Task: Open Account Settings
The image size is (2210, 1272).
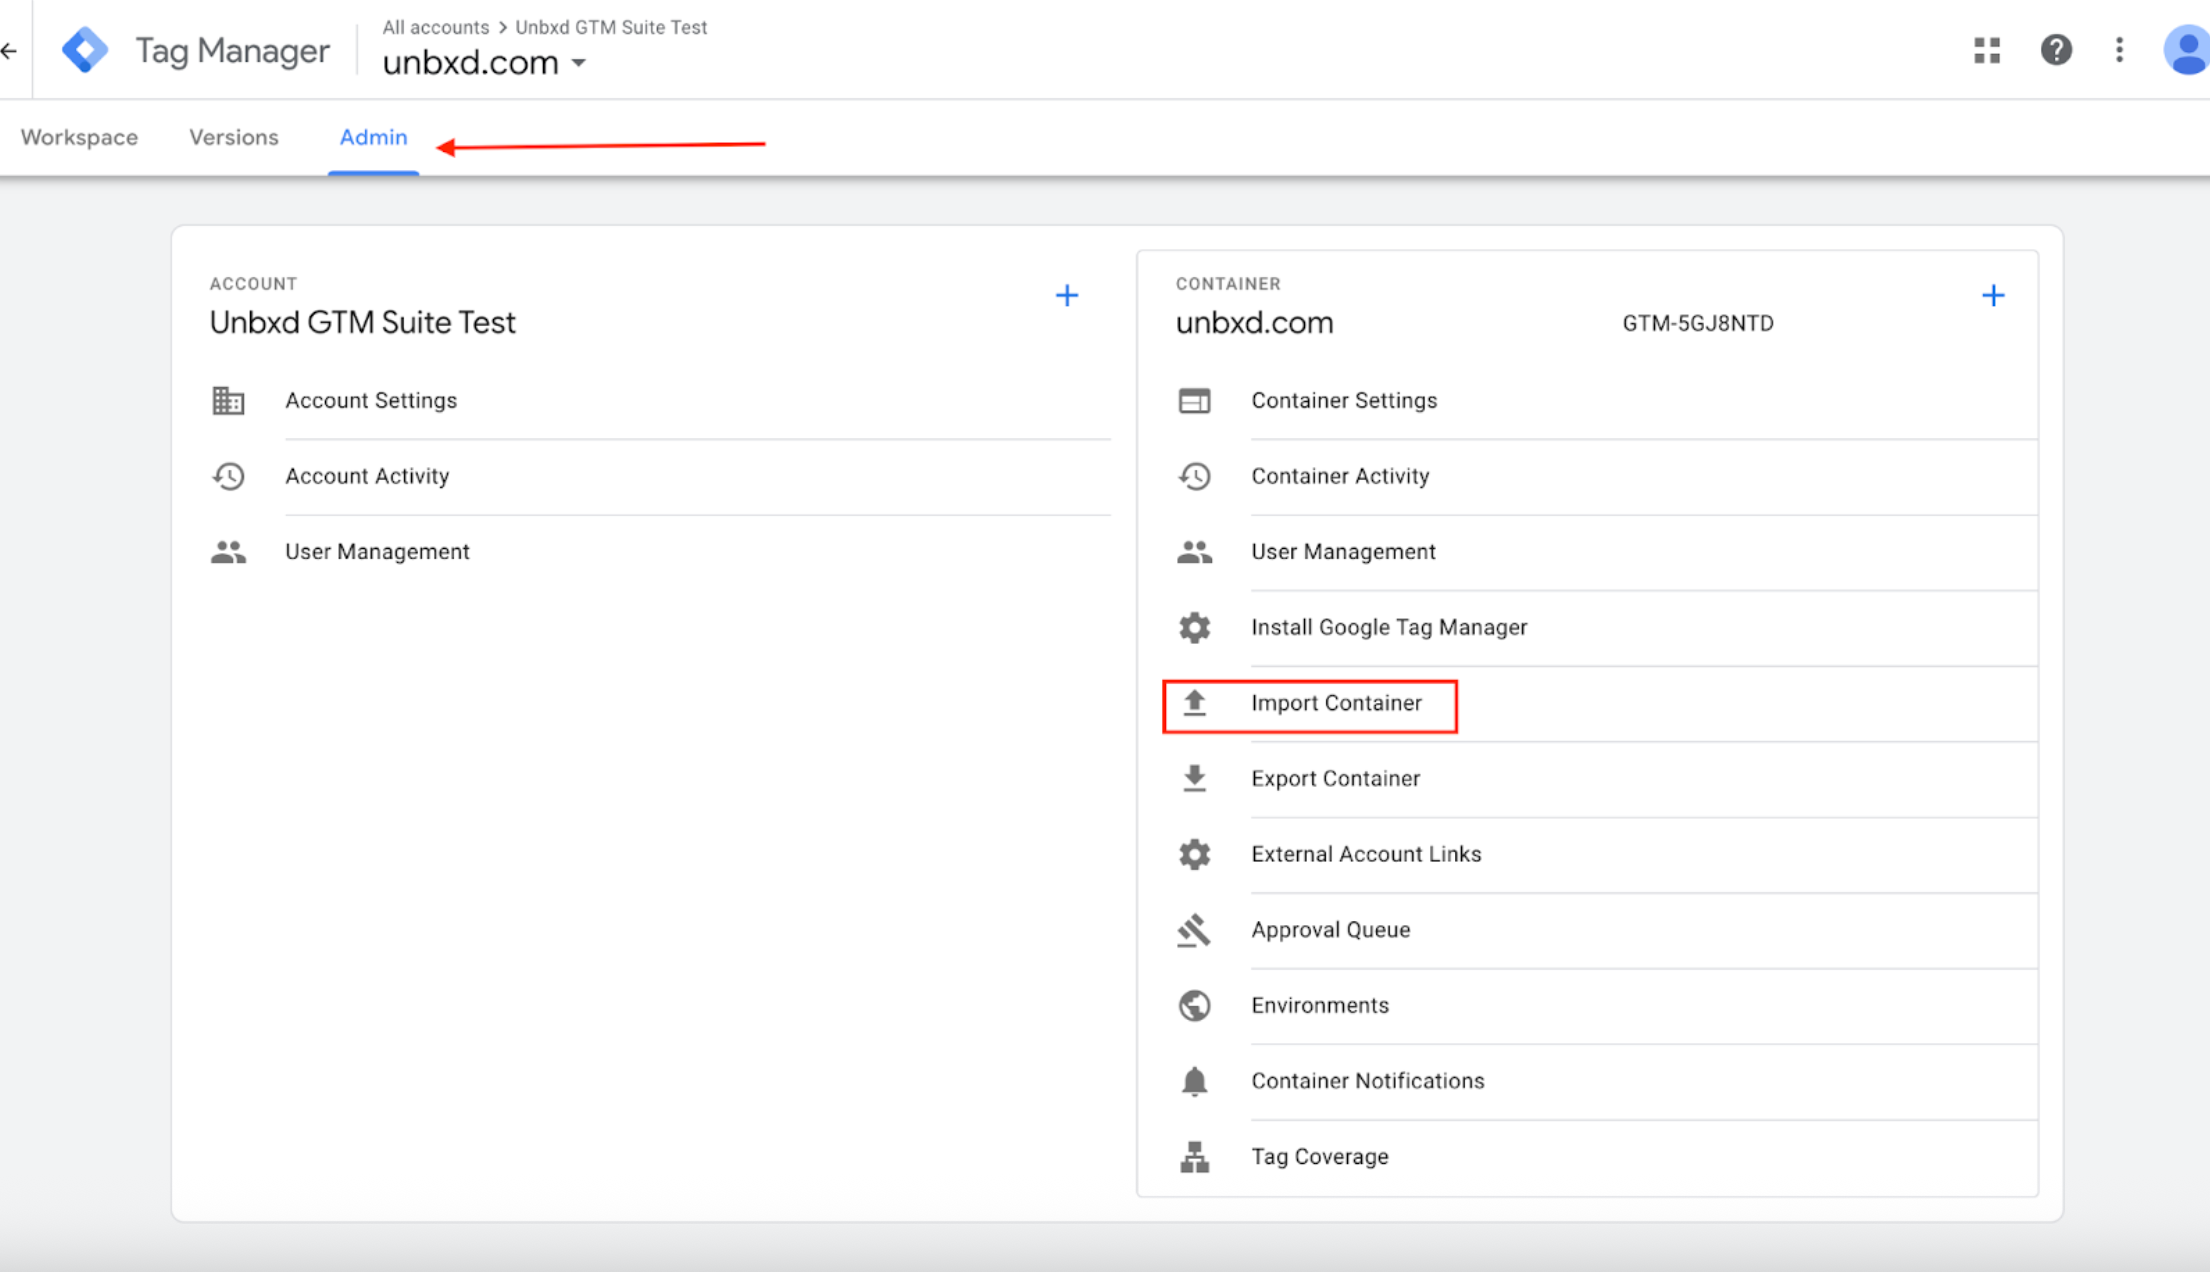Action: pos(371,400)
